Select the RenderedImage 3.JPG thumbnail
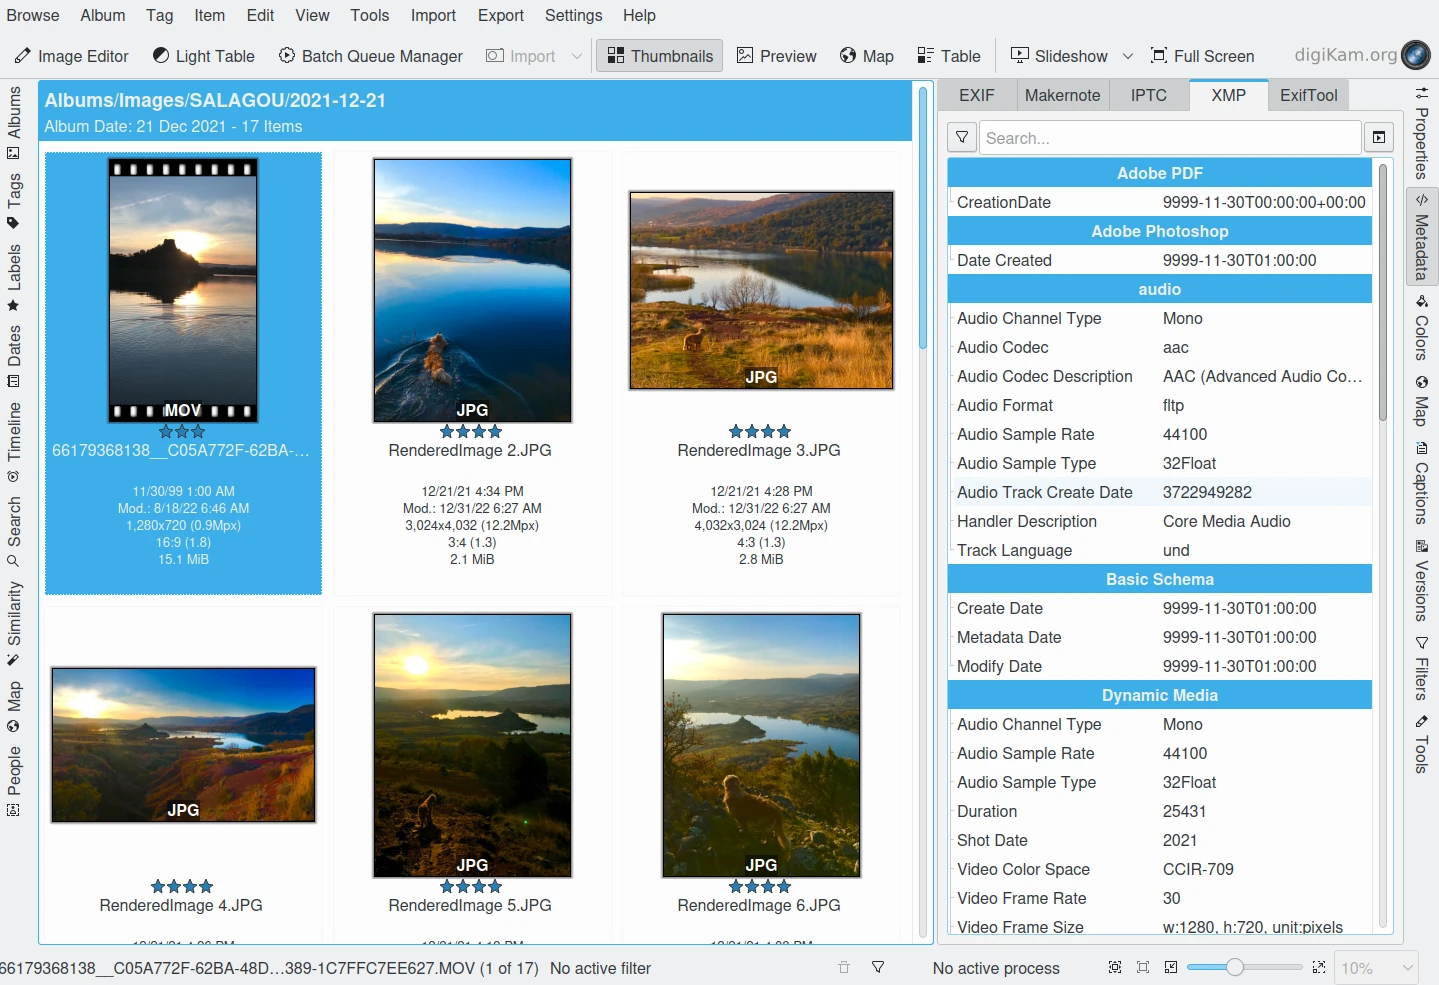This screenshot has height=985, width=1439. tap(761, 291)
